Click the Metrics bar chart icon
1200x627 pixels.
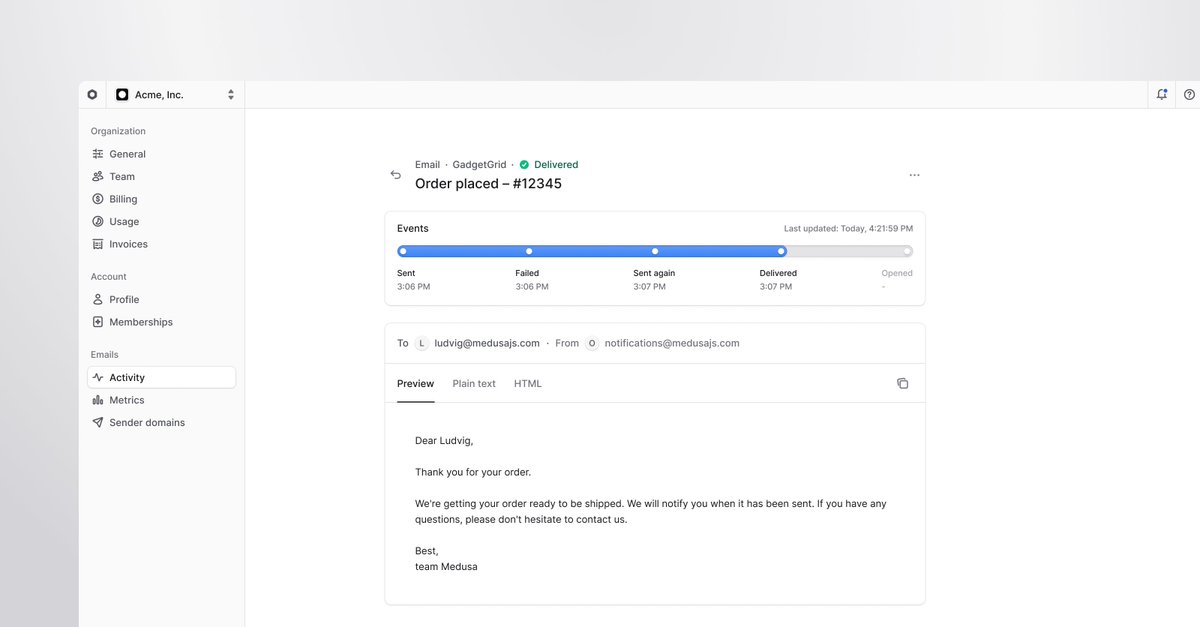point(98,400)
